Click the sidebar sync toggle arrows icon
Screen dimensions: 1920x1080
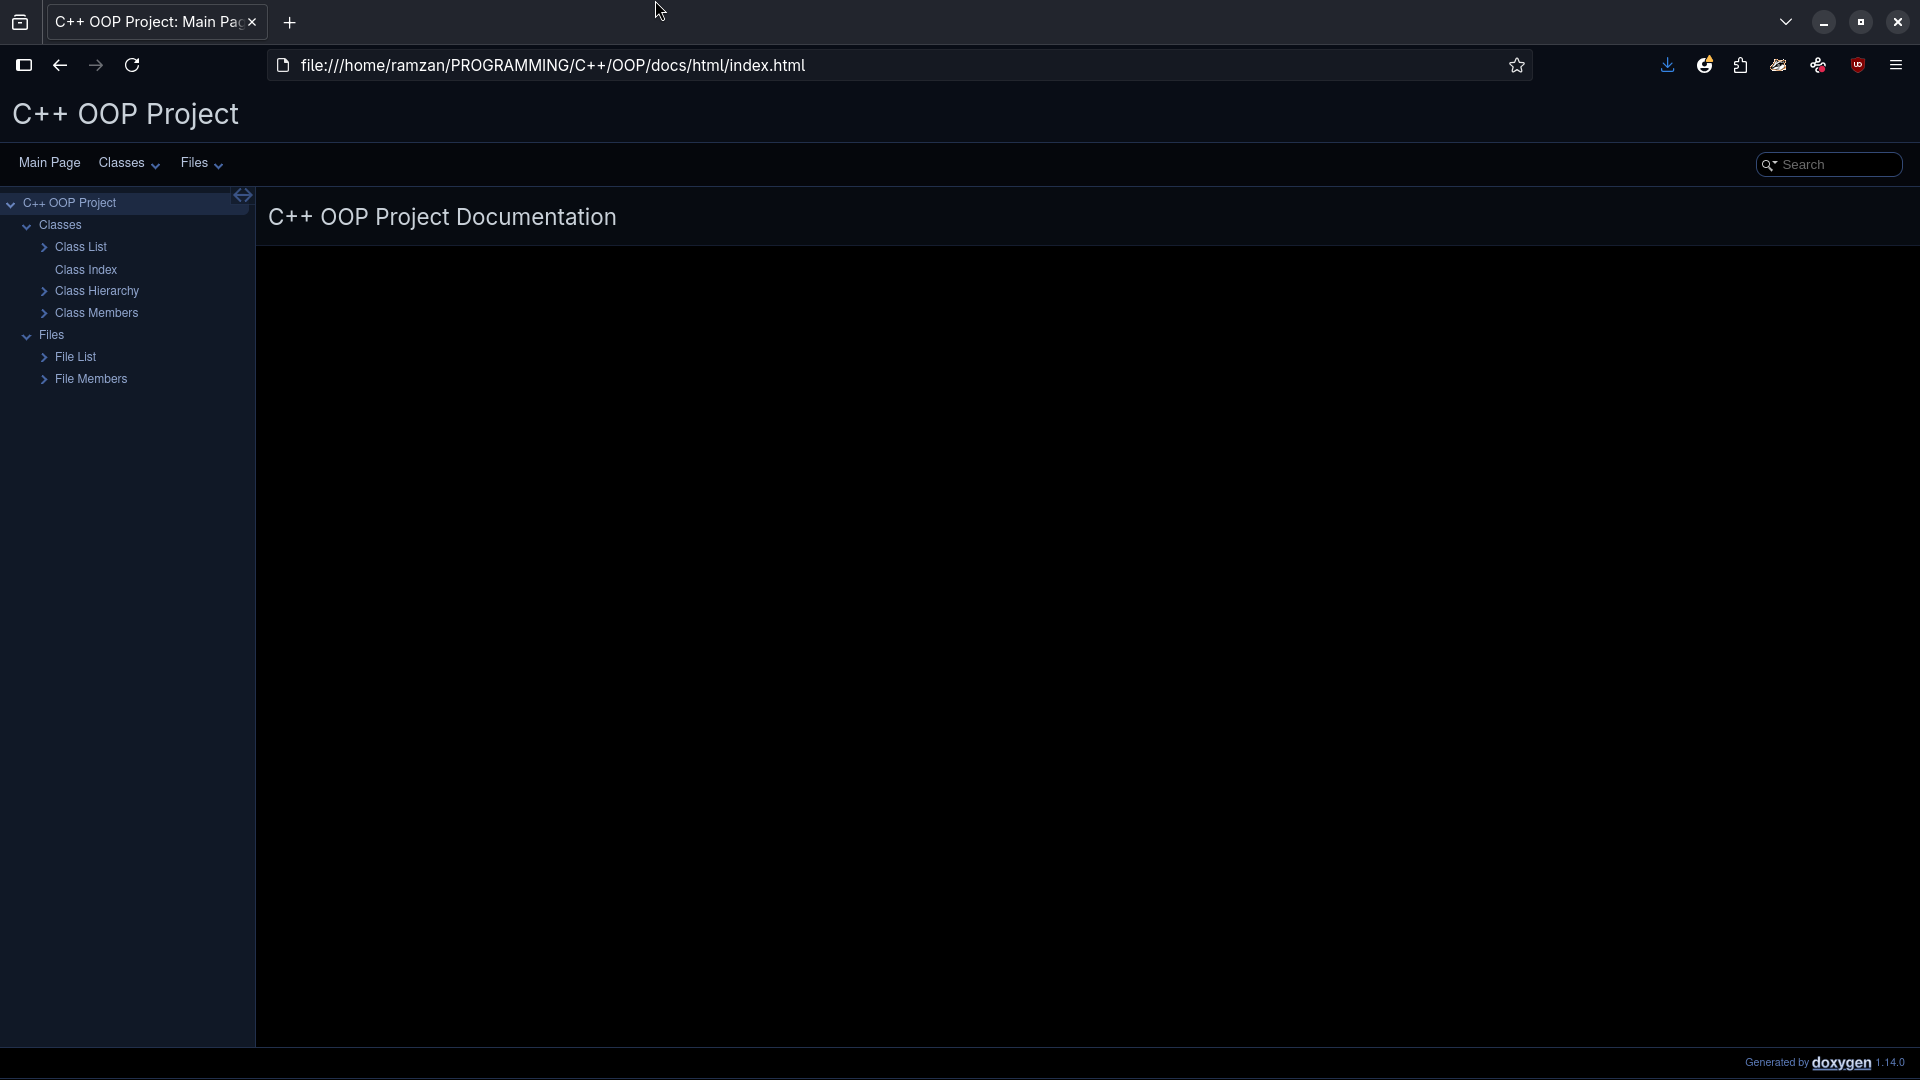click(x=242, y=196)
